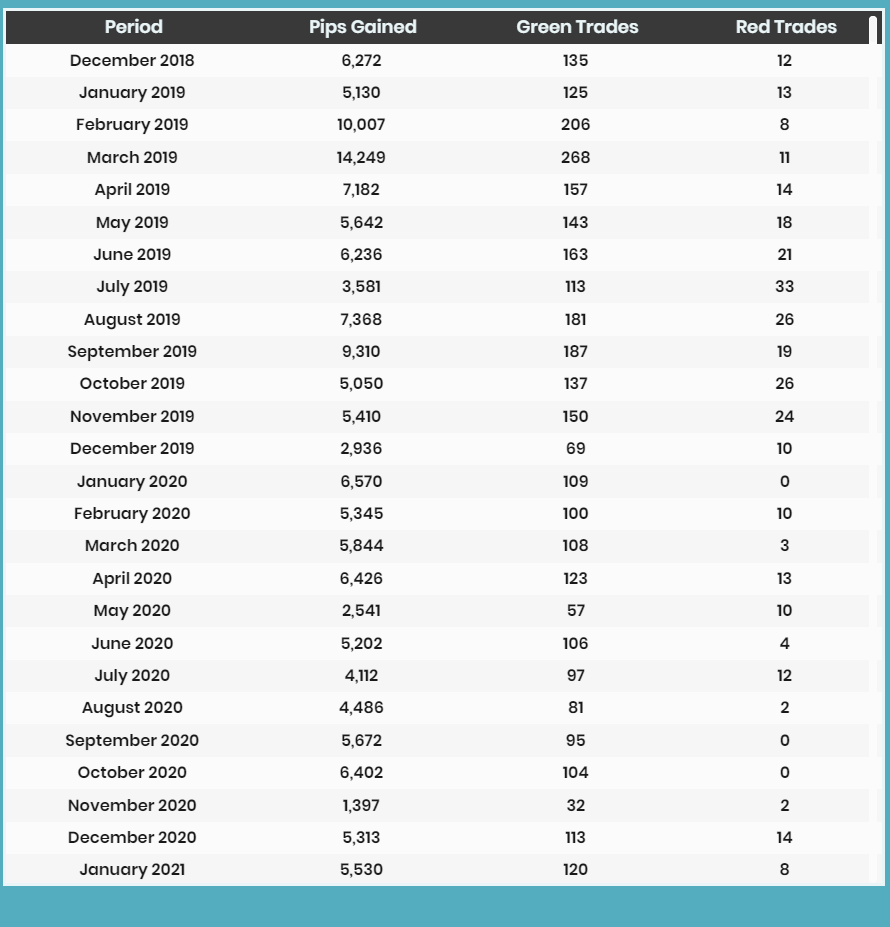The height and width of the screenshot is (927, 890).
Task: Select the September 2020 row label
Action: [x=132, y=741]
